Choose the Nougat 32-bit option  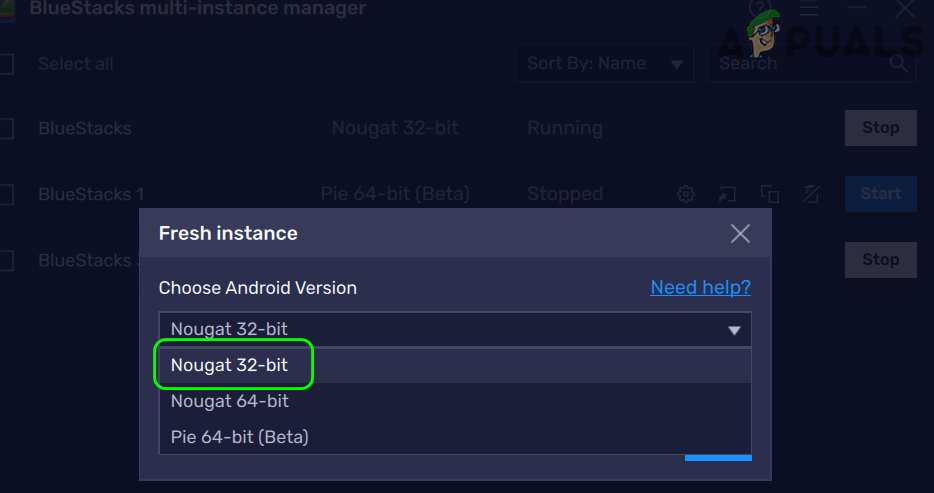(x=230, y=365)
